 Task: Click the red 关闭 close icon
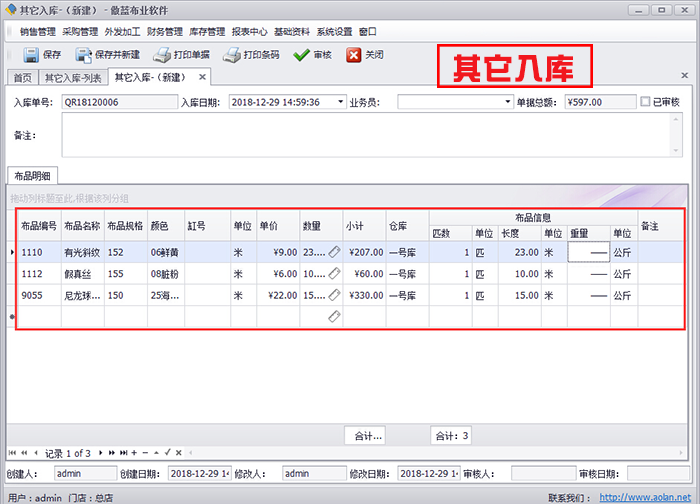353,55
